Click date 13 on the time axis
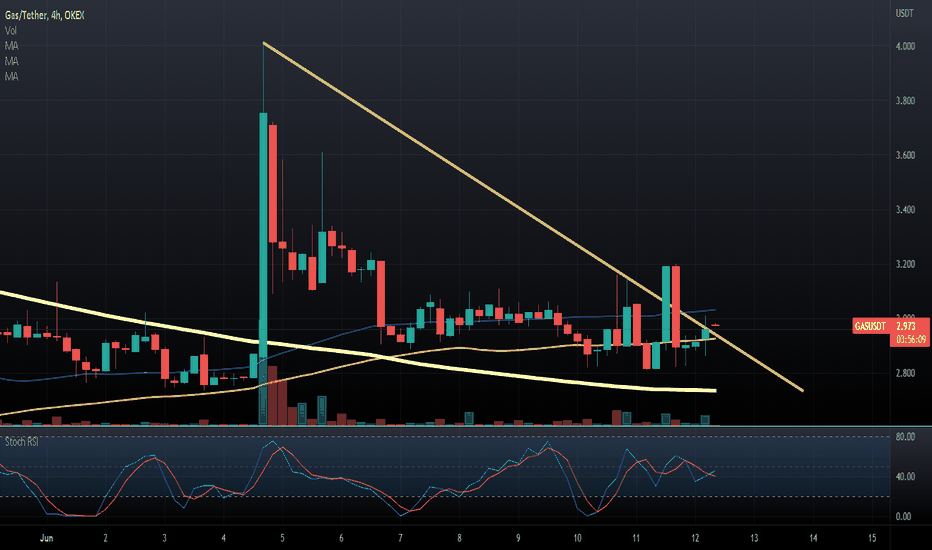Image resolution: width=932 pixels, height=550 pixels. pyautogui.click(x=754, y=538)
